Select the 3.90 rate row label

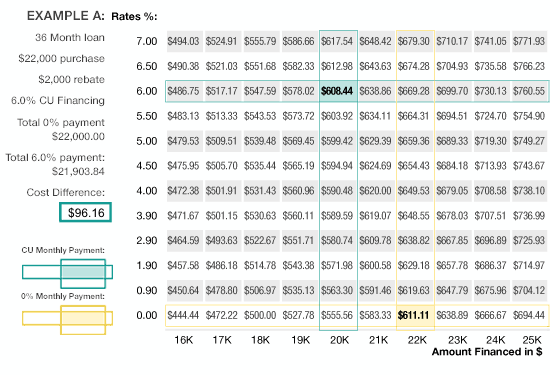(147, 216)
